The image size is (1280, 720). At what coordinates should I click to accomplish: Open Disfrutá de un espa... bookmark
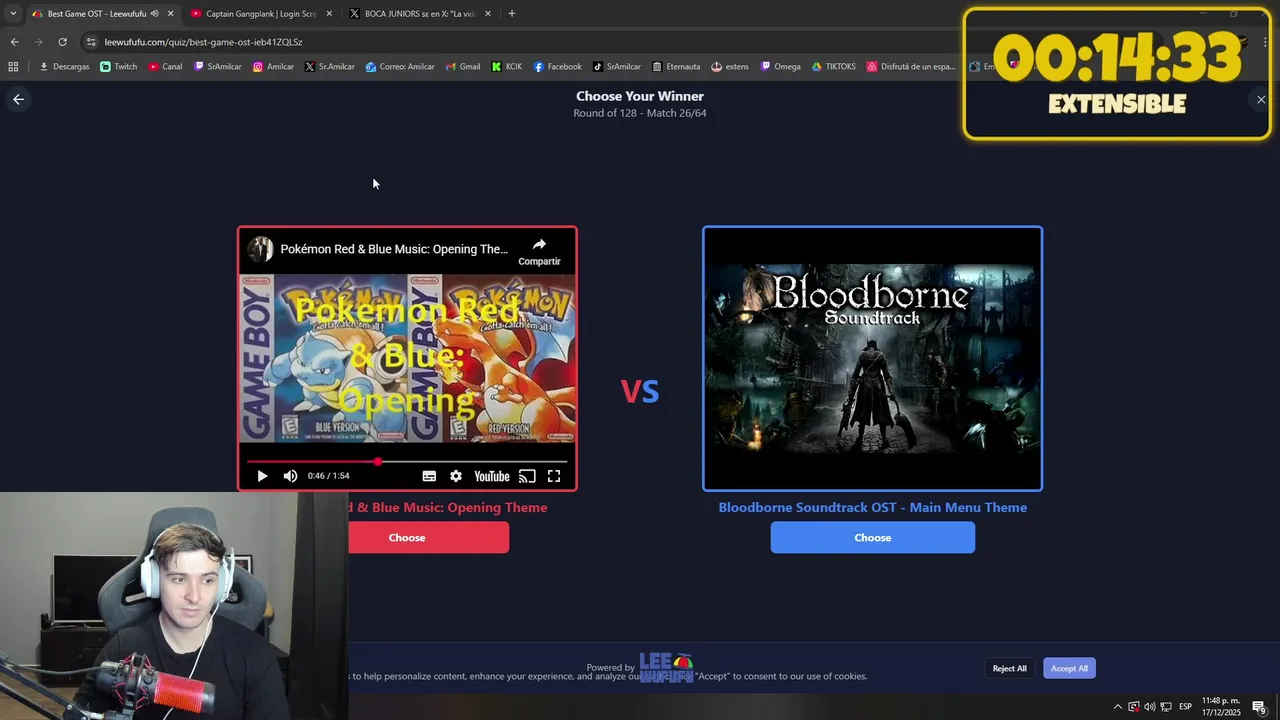[x=911, y=67]
